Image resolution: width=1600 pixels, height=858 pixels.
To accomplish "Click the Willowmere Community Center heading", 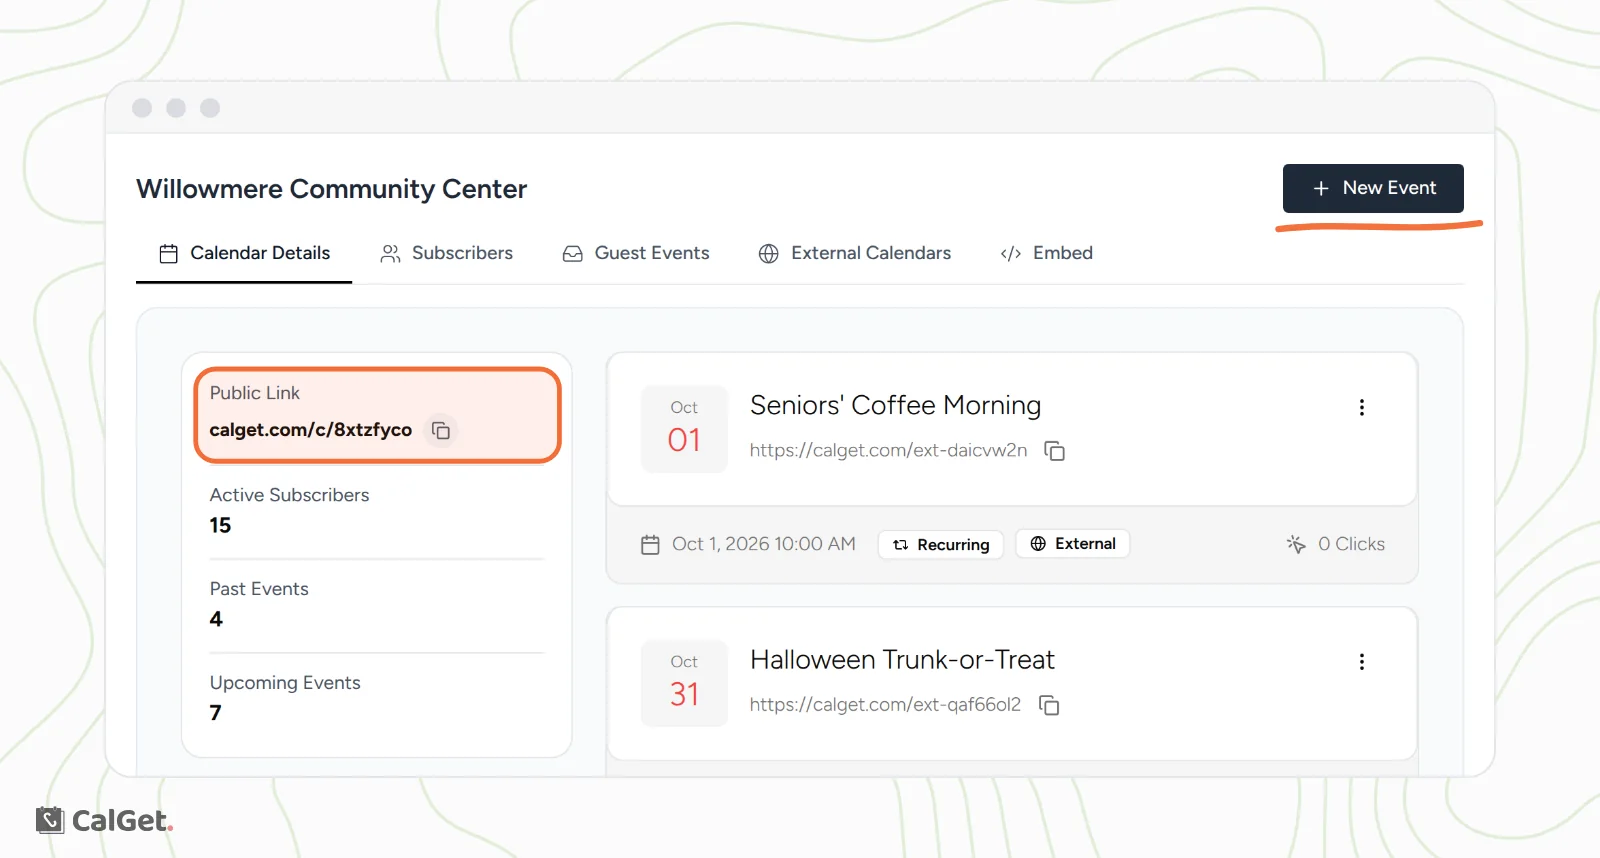I will pos(331,189).
